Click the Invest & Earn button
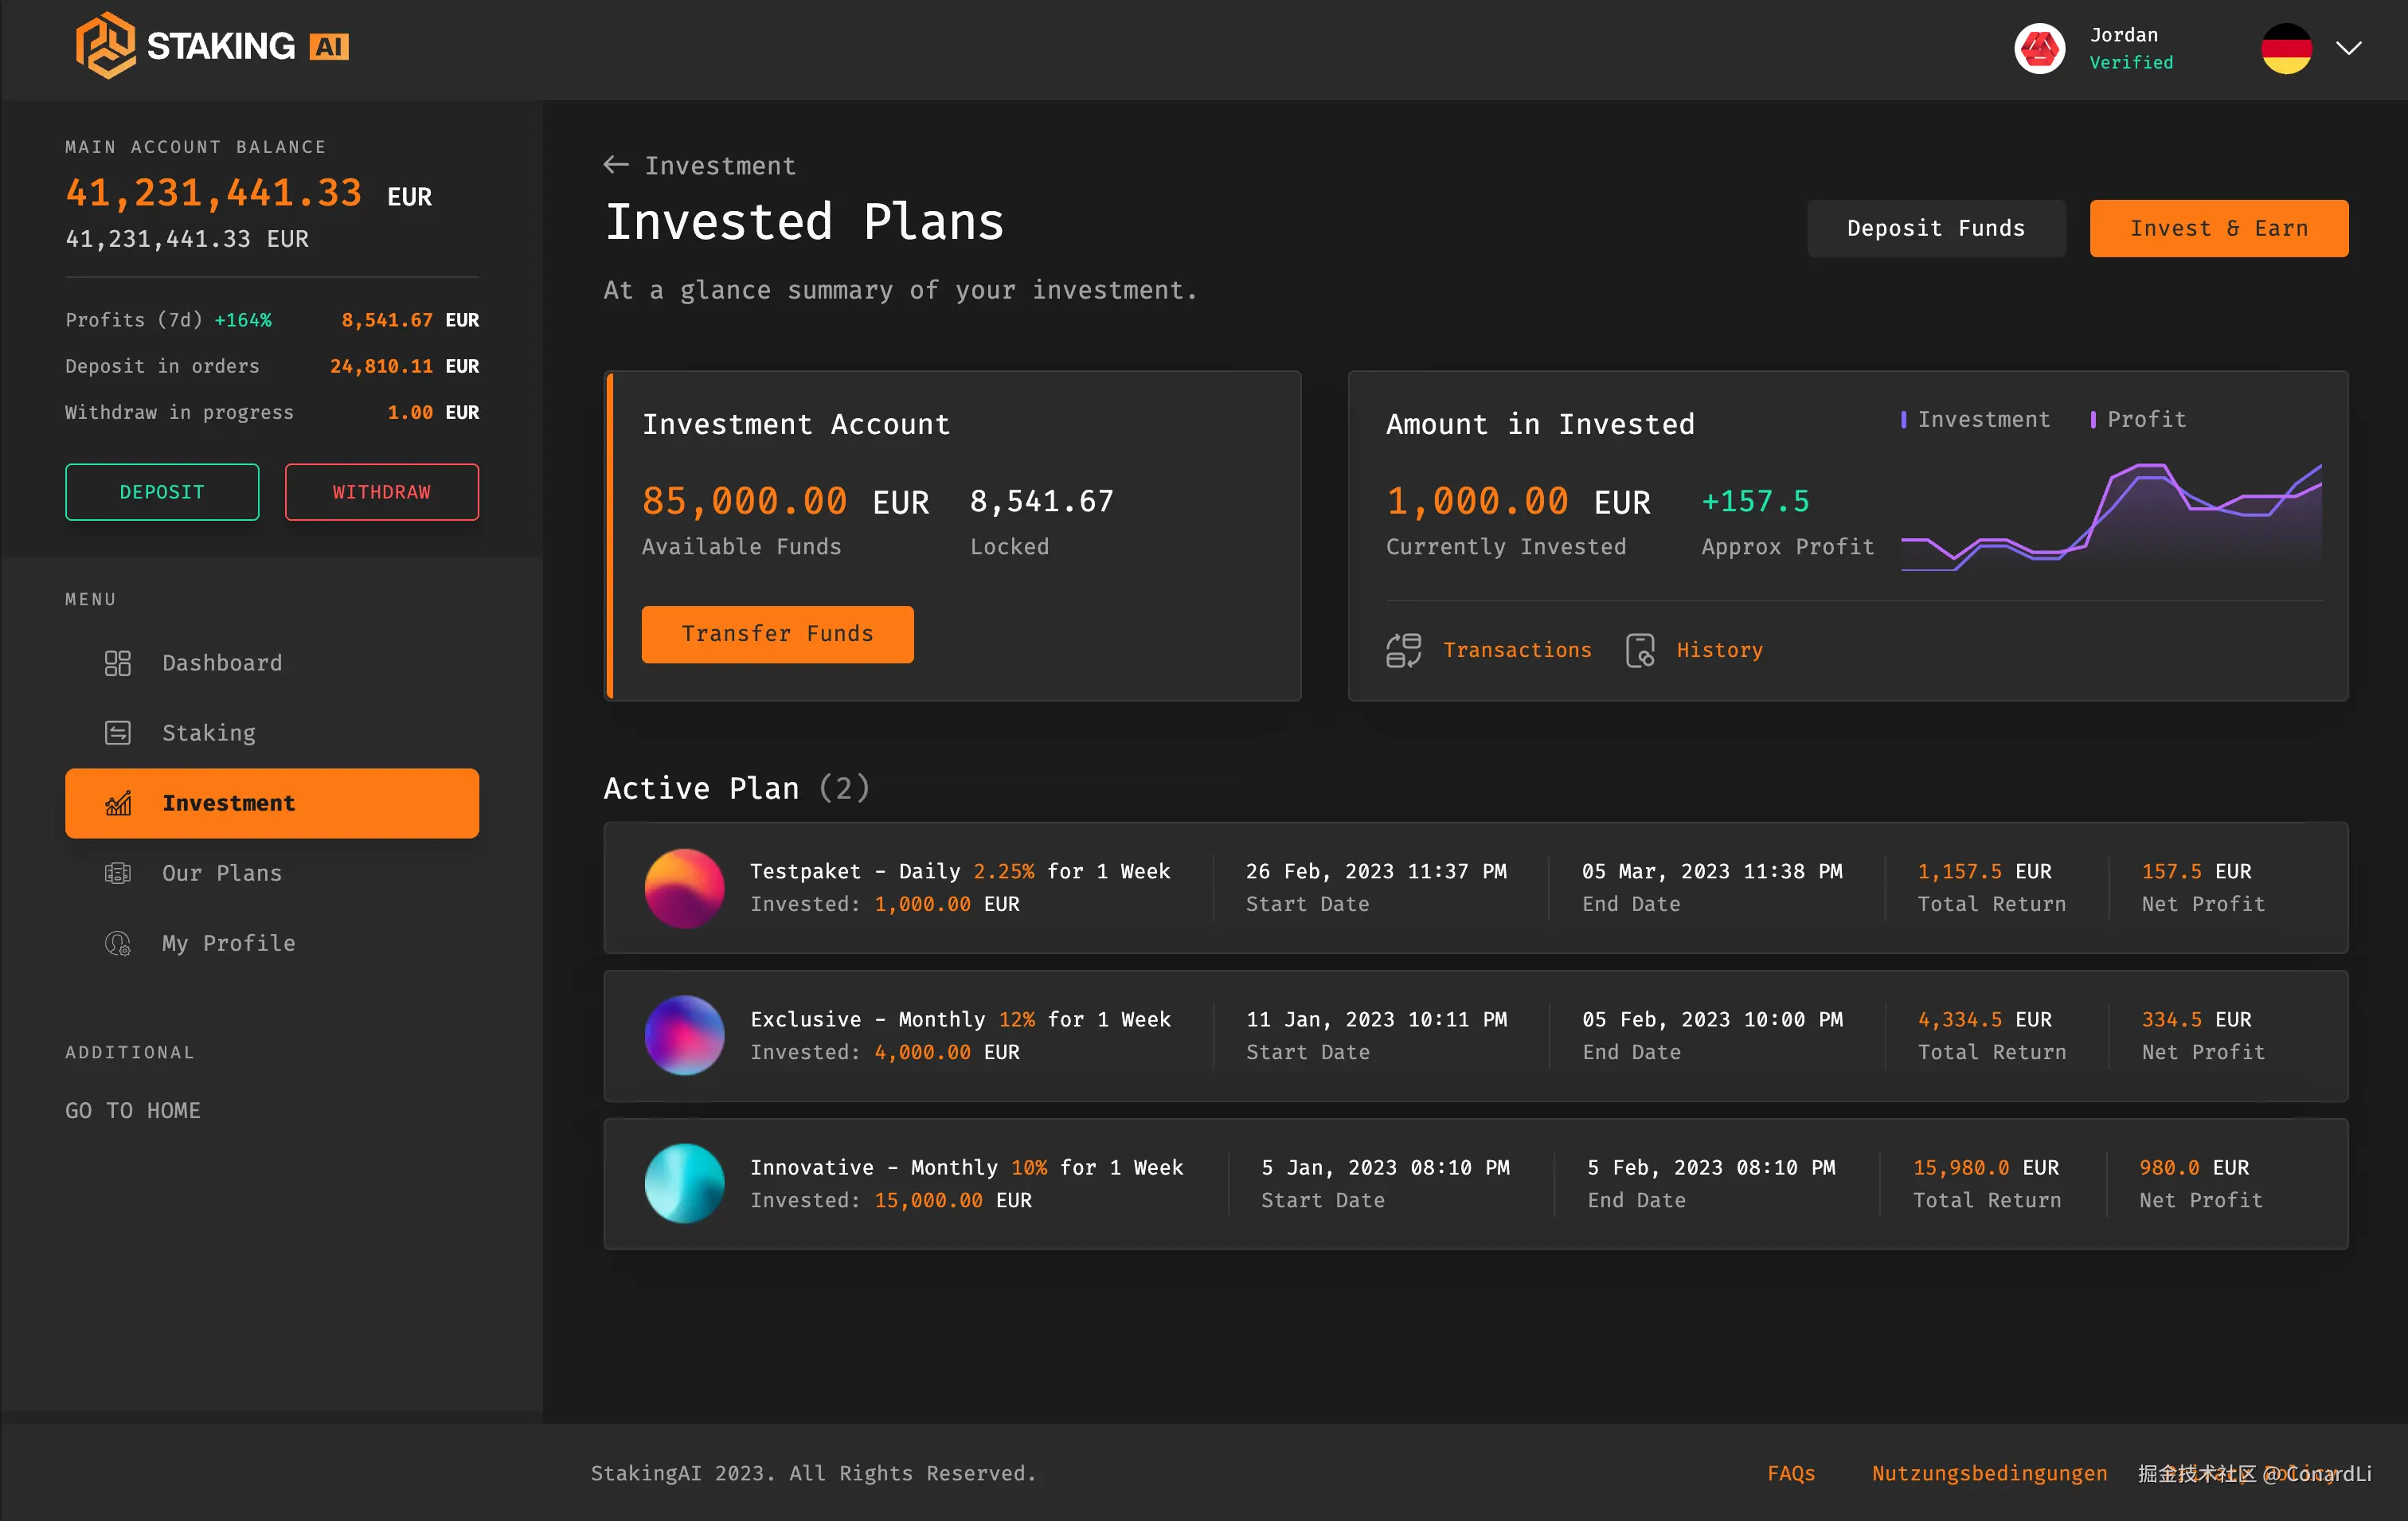2408x1521 pixels. [x=2218, y=228]
